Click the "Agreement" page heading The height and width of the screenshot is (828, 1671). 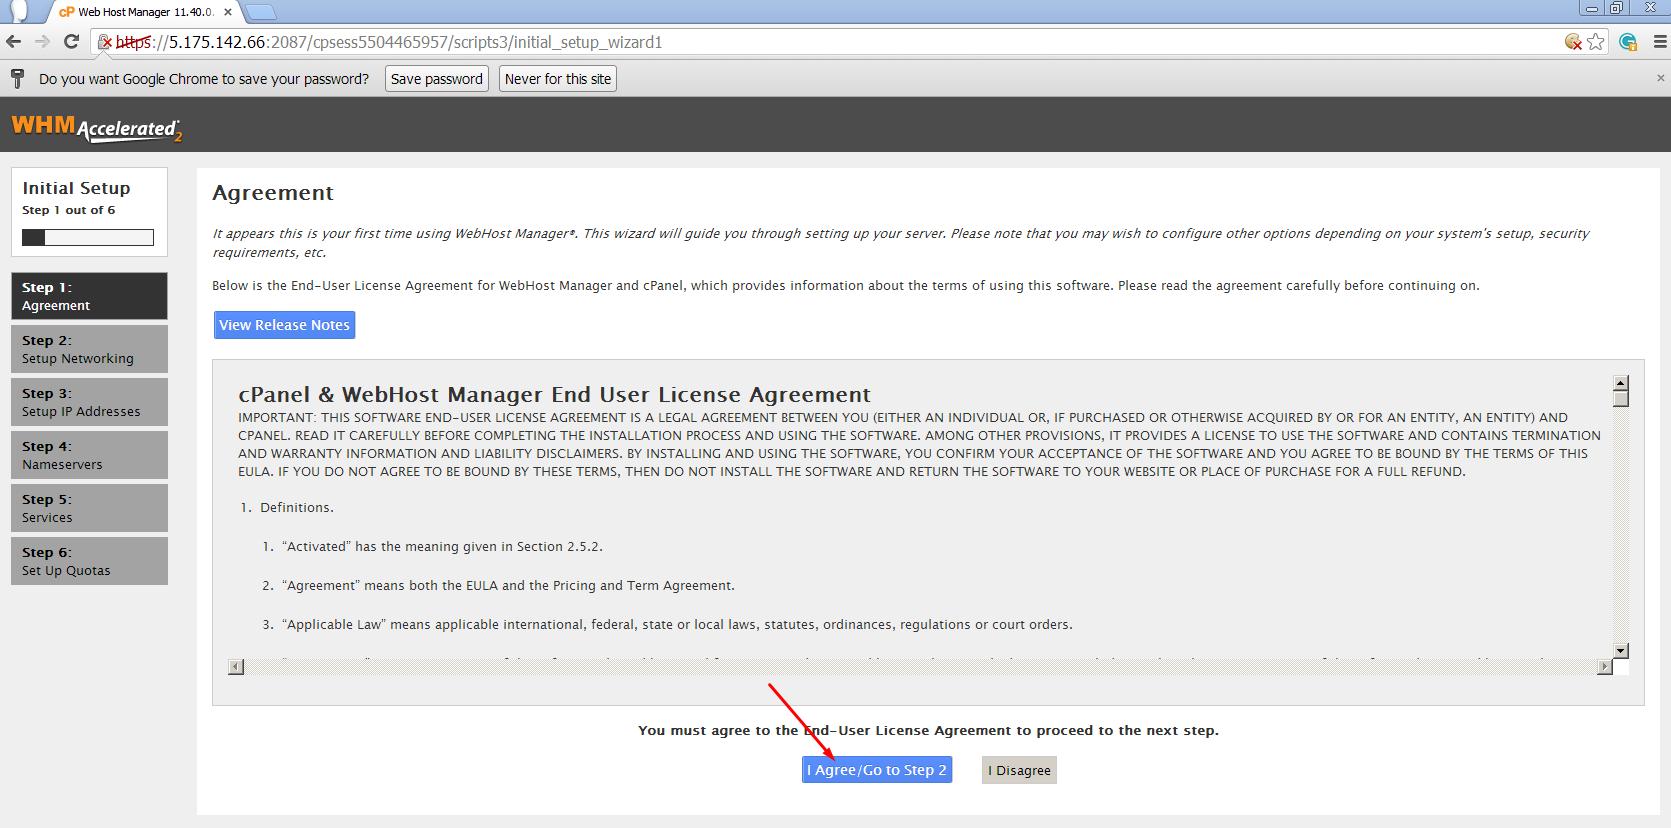[273, 192]
